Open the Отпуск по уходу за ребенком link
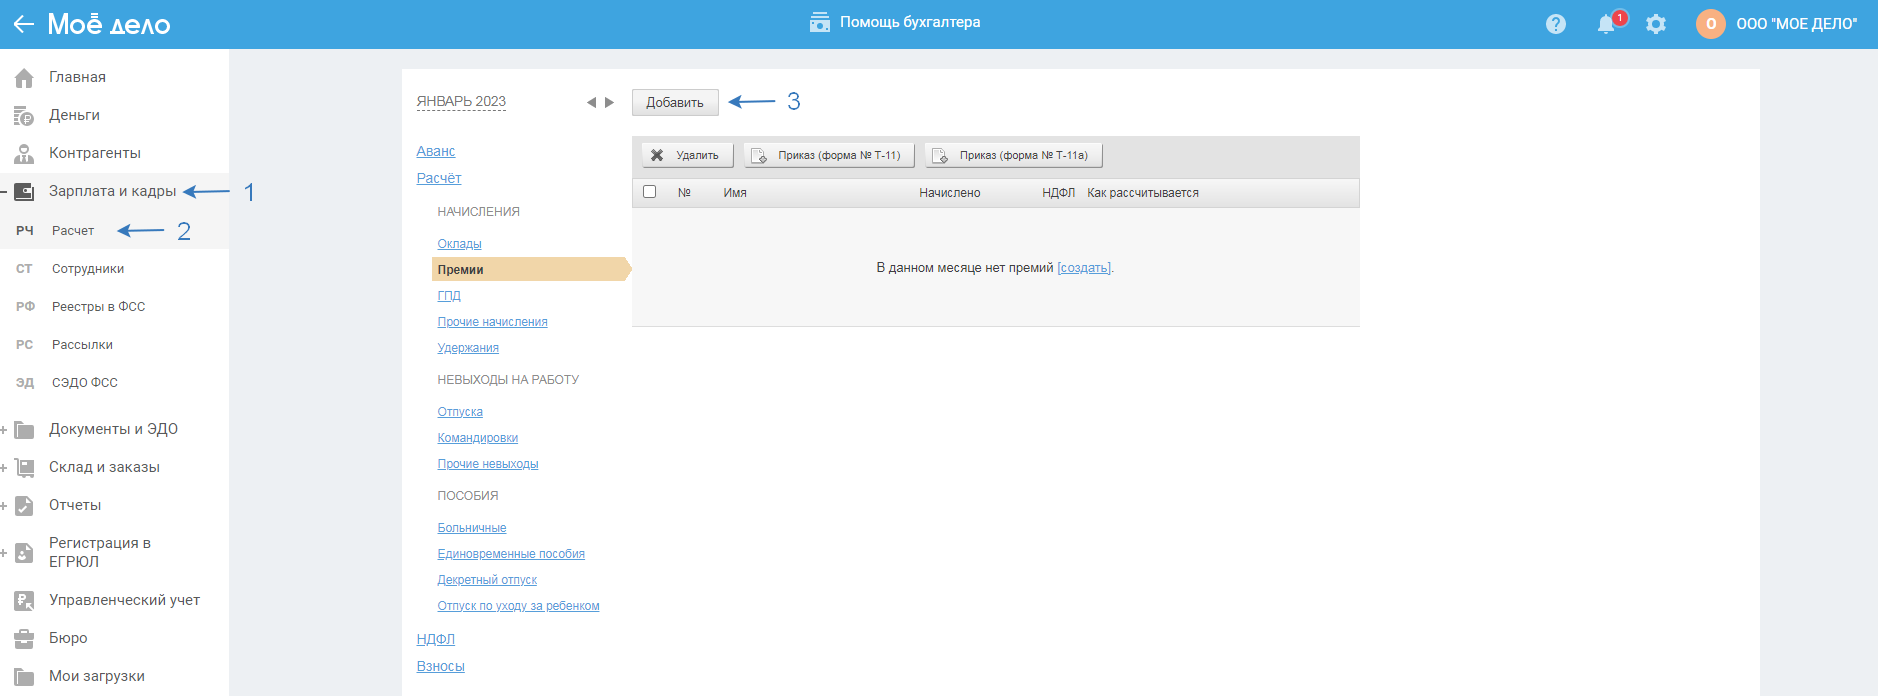The image size is (1878, 696). coord(518,606)
